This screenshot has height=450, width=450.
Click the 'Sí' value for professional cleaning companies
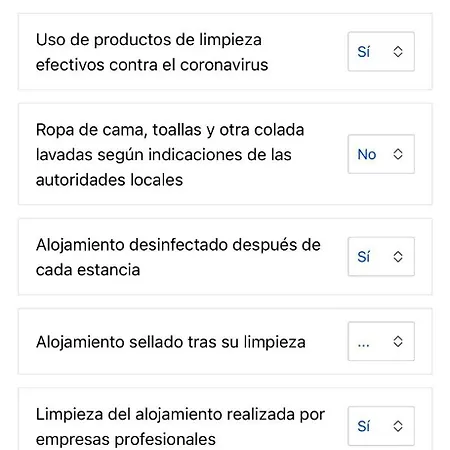(x=364, y=426)
